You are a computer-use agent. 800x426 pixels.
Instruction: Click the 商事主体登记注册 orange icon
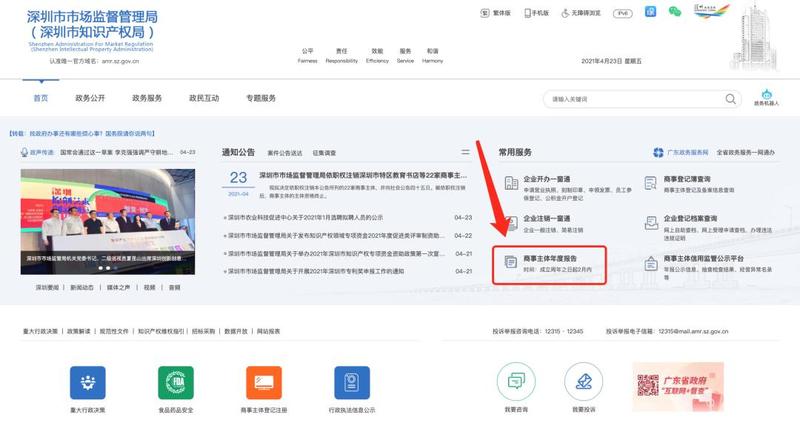point(264,383)
